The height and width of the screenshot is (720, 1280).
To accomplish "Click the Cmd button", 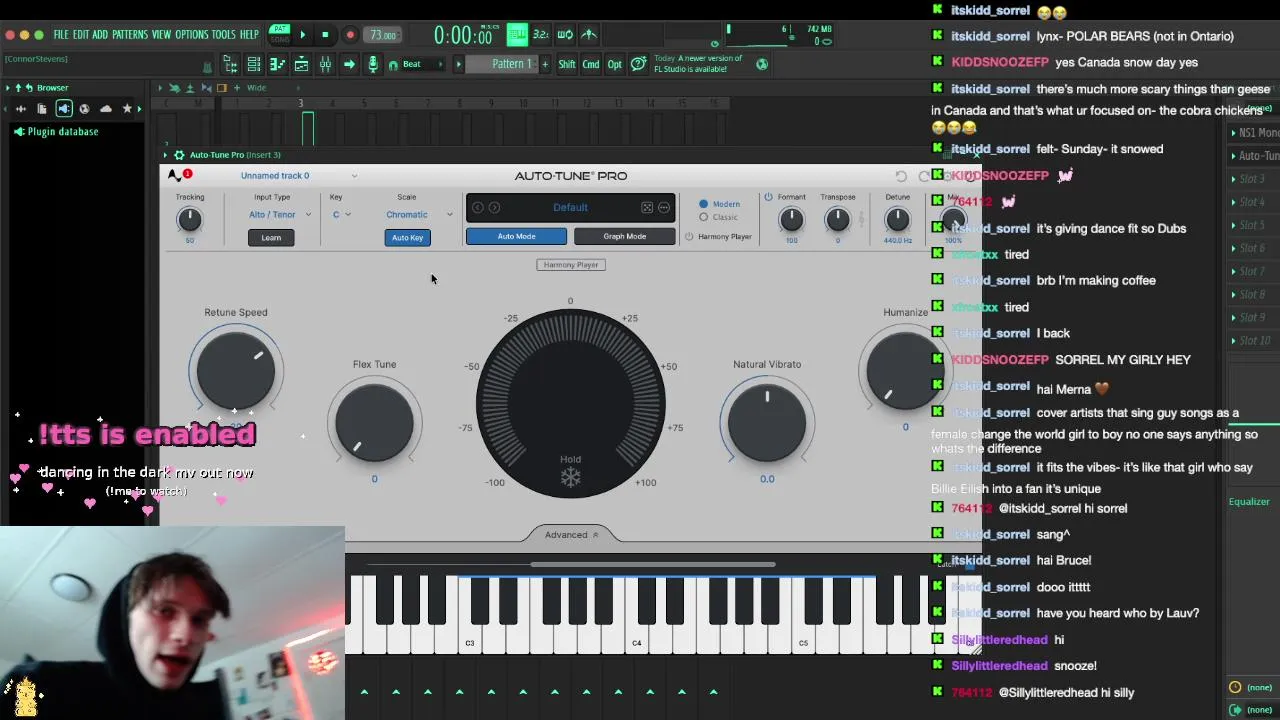I will [591, 65].
